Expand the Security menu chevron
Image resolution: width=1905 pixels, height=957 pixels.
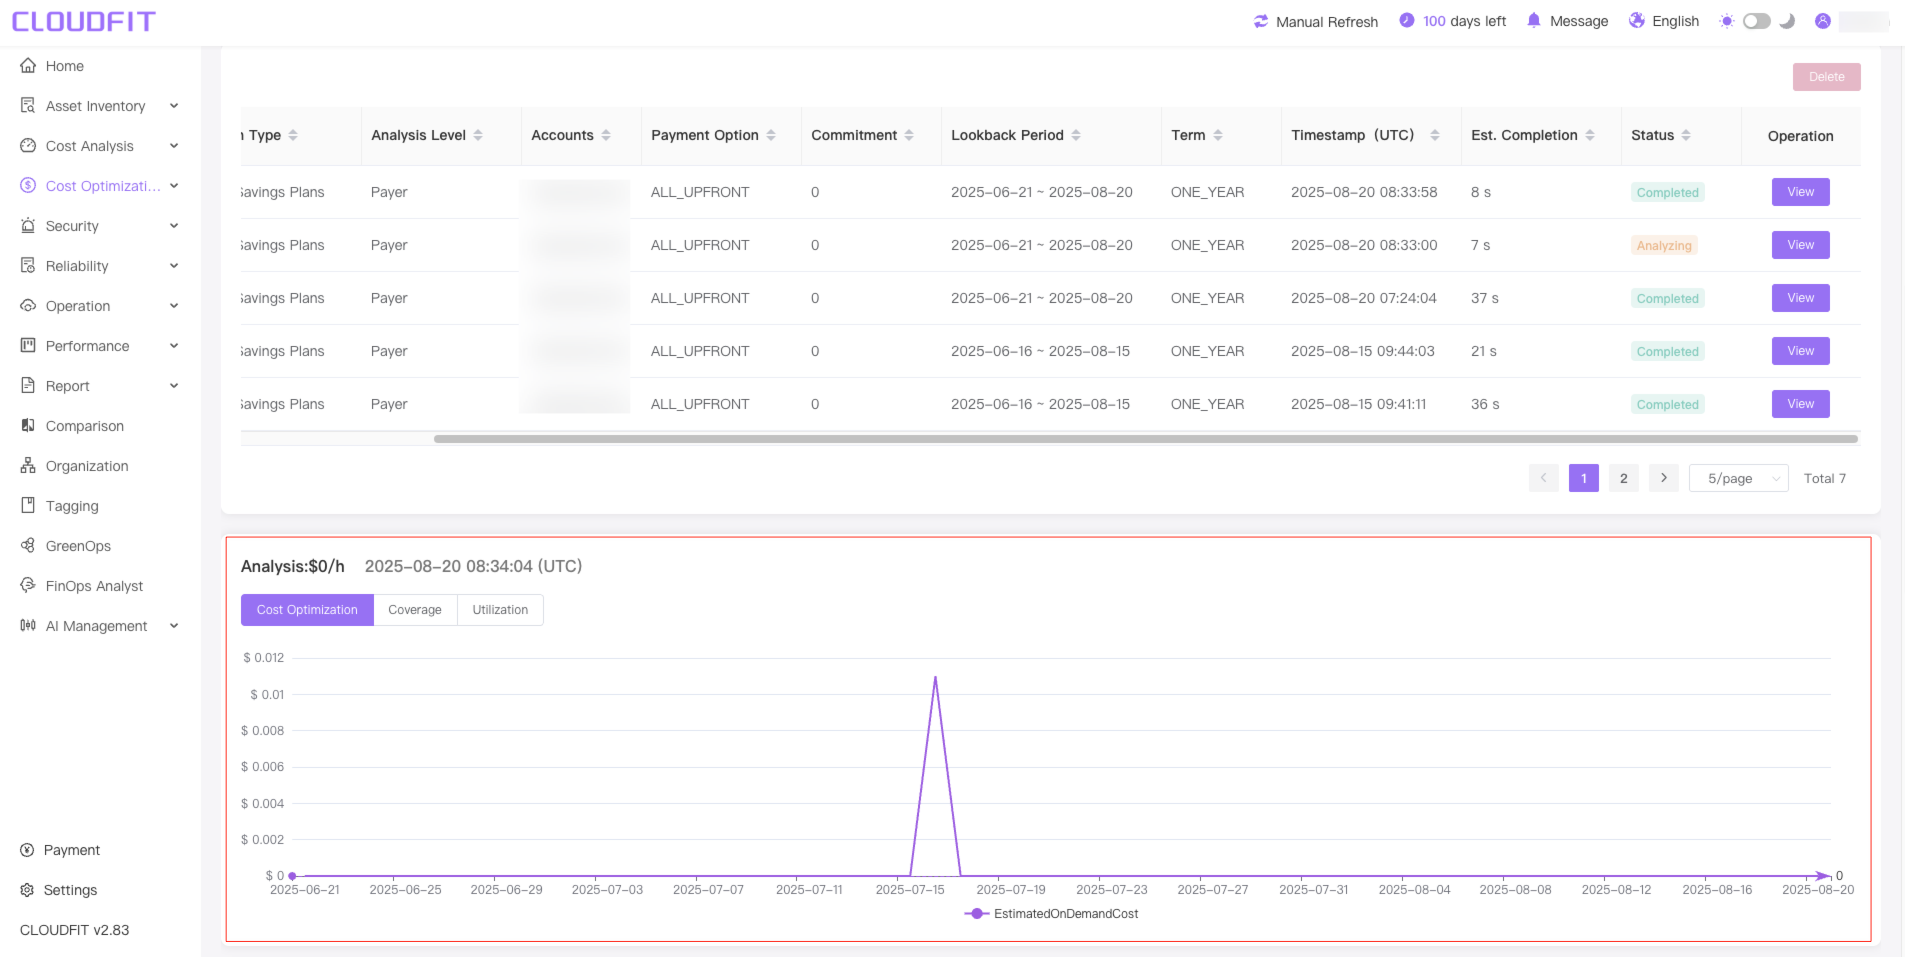coord(174,226)
